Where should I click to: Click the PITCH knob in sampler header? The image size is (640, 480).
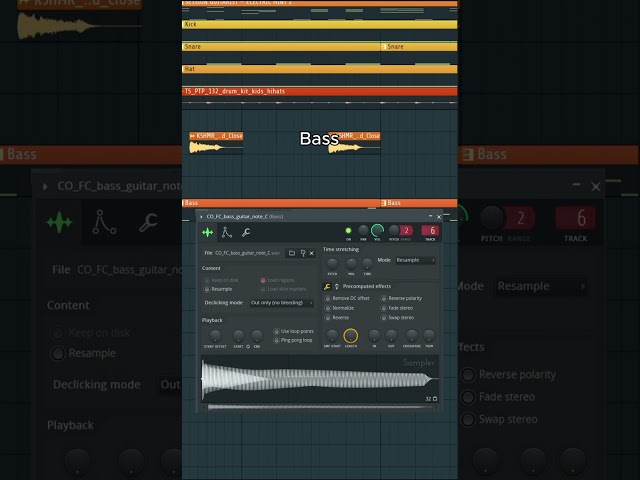[393, 231]
